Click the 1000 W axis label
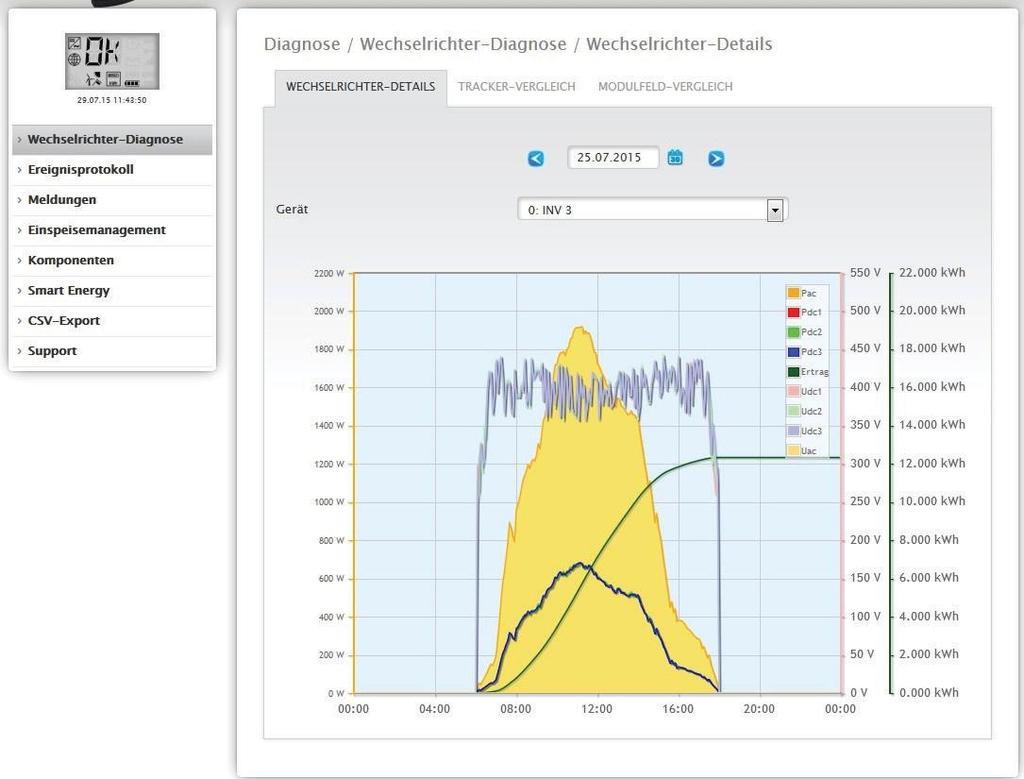This screenshot has height=779, width=1024. click(328, 502)
